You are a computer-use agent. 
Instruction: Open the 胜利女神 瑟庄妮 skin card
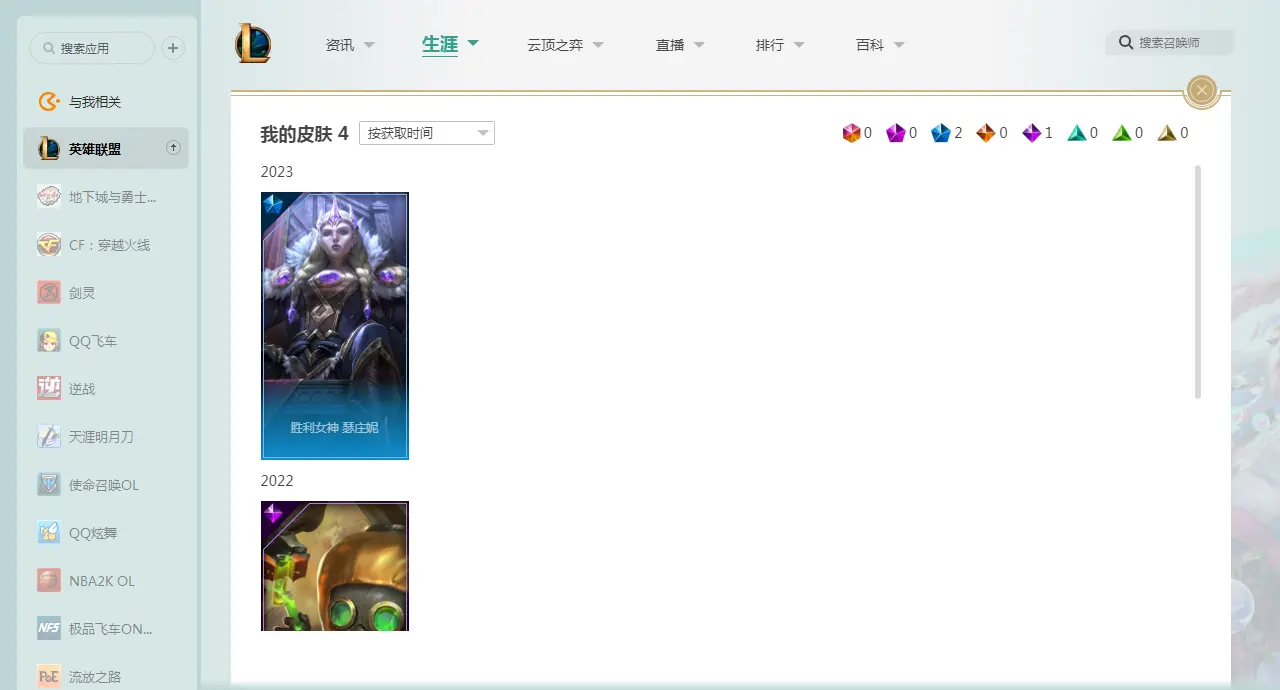335,326
